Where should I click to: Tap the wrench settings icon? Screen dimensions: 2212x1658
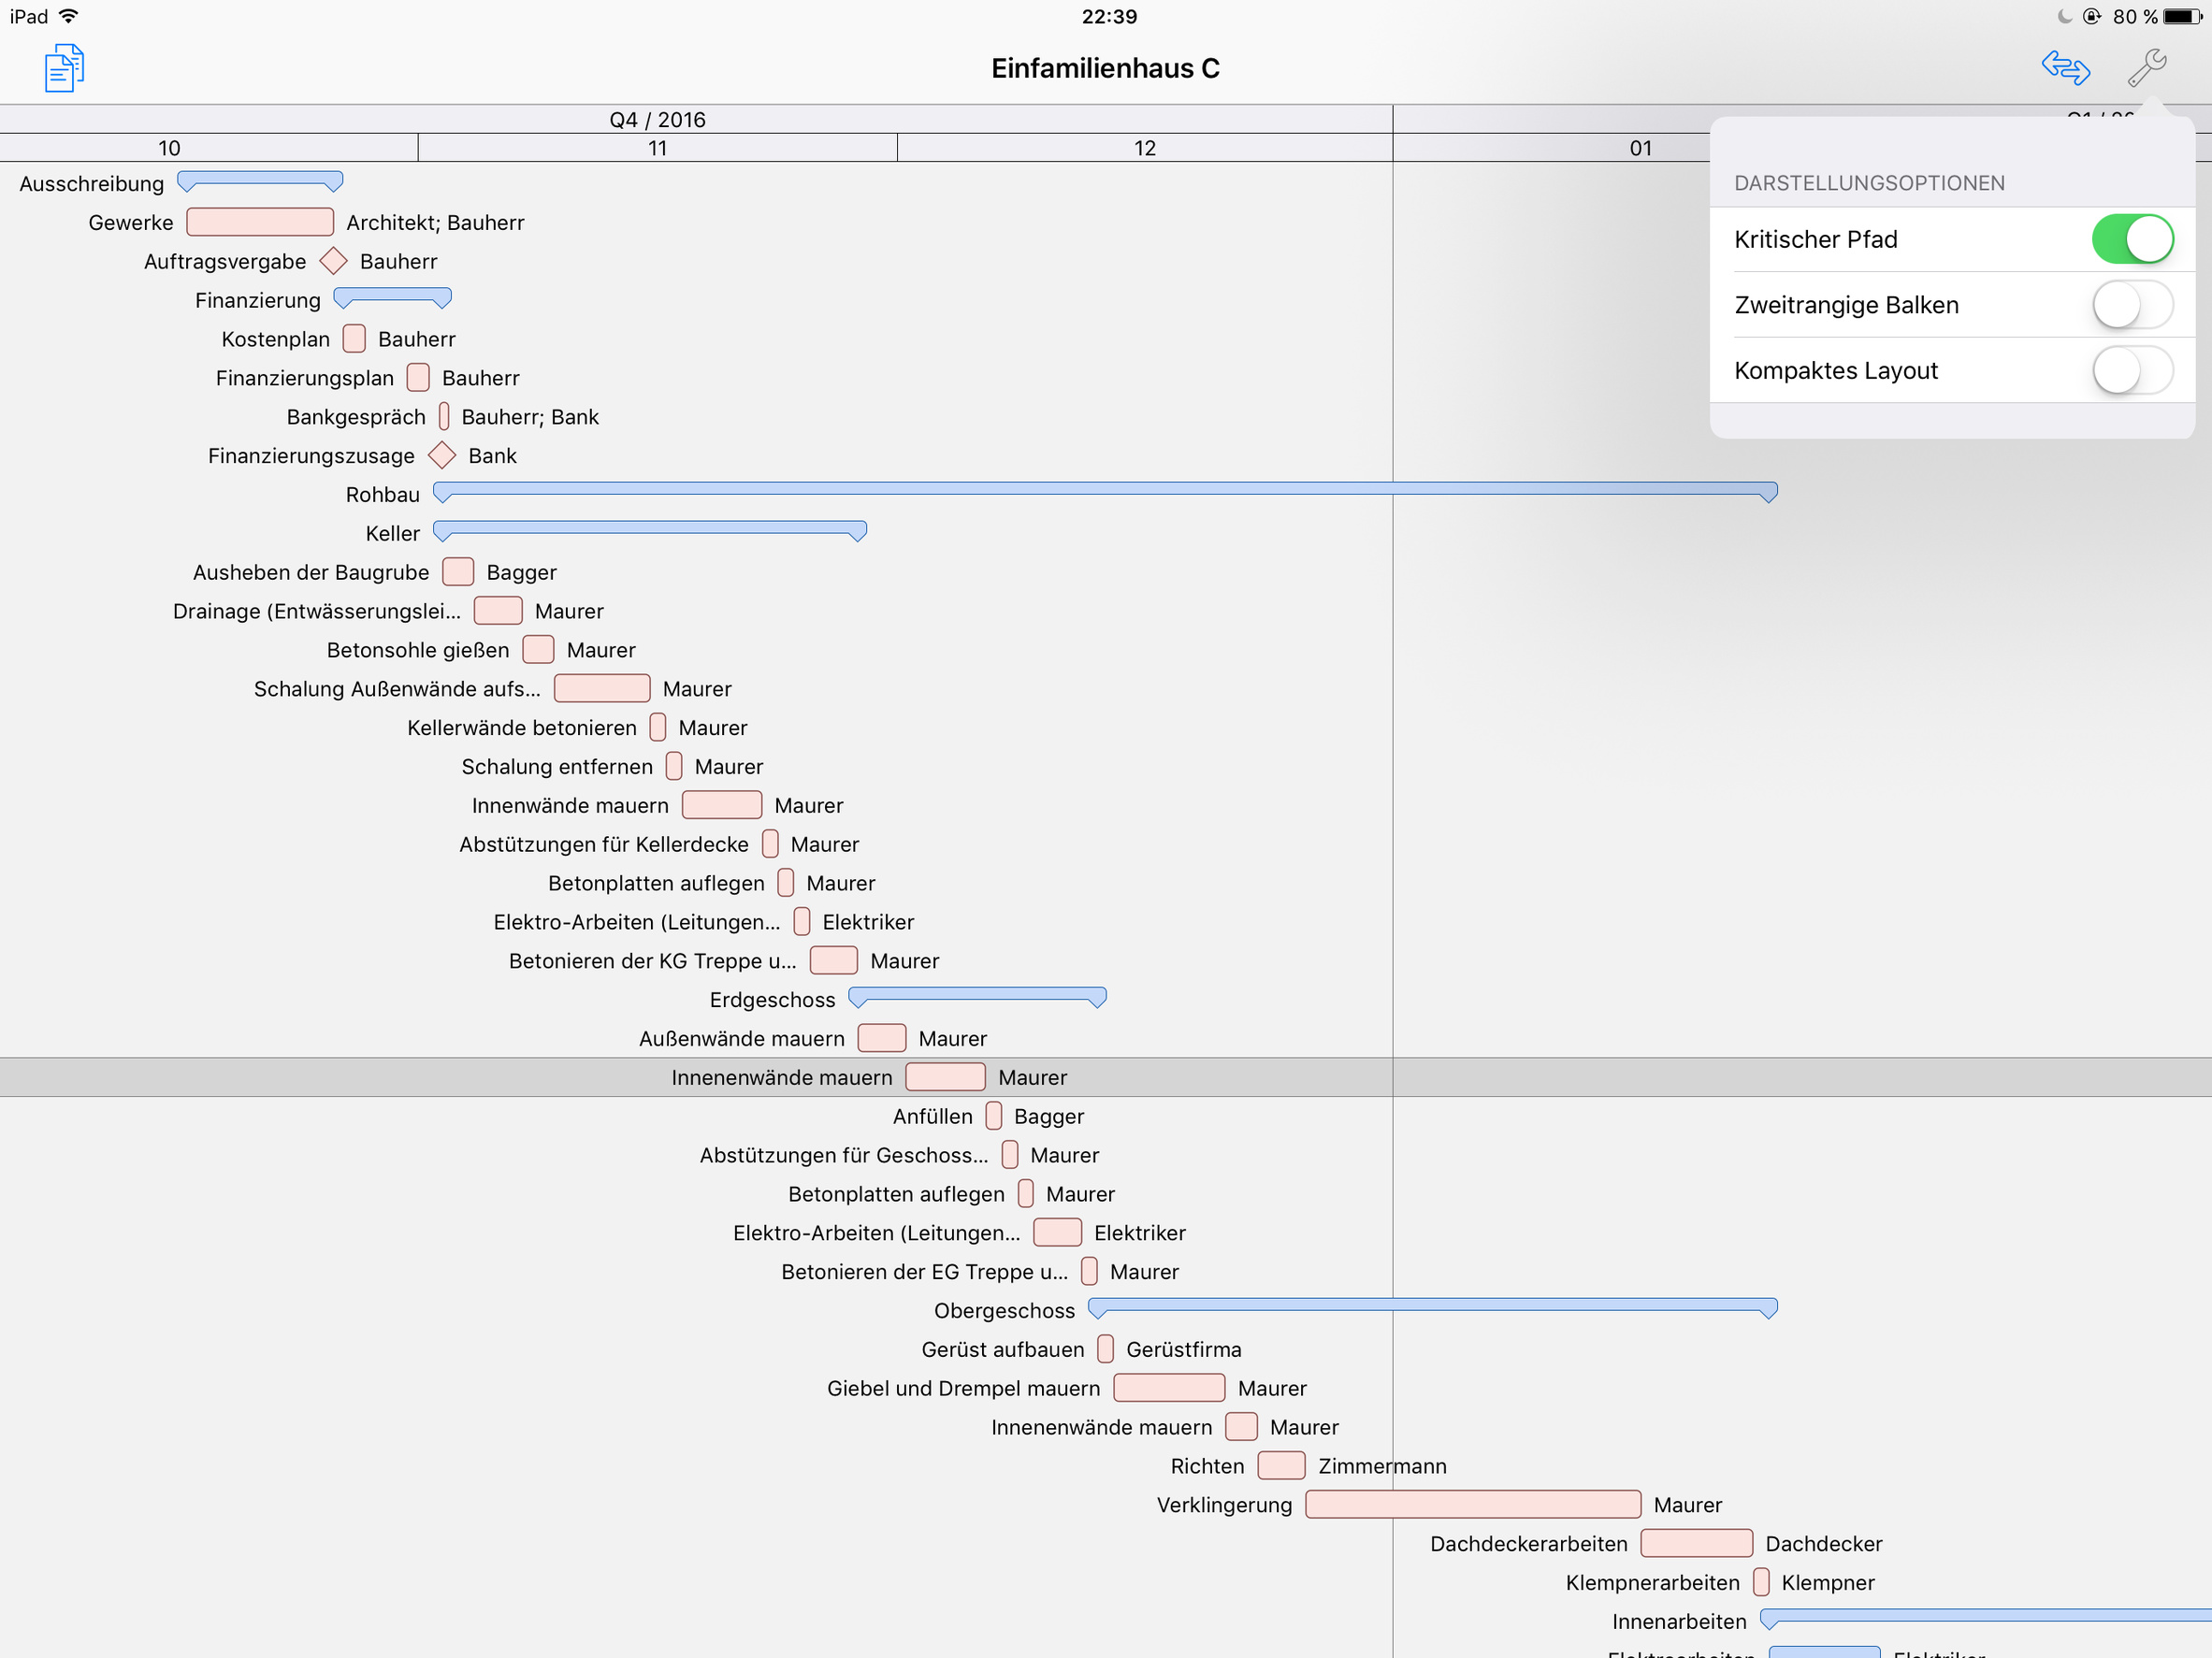tap(2146, 68)
